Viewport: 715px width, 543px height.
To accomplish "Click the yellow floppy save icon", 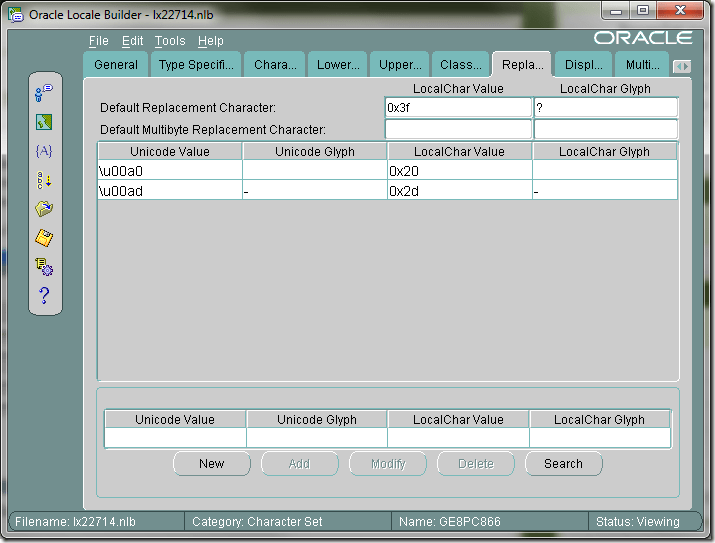I will tap(44, 238).
